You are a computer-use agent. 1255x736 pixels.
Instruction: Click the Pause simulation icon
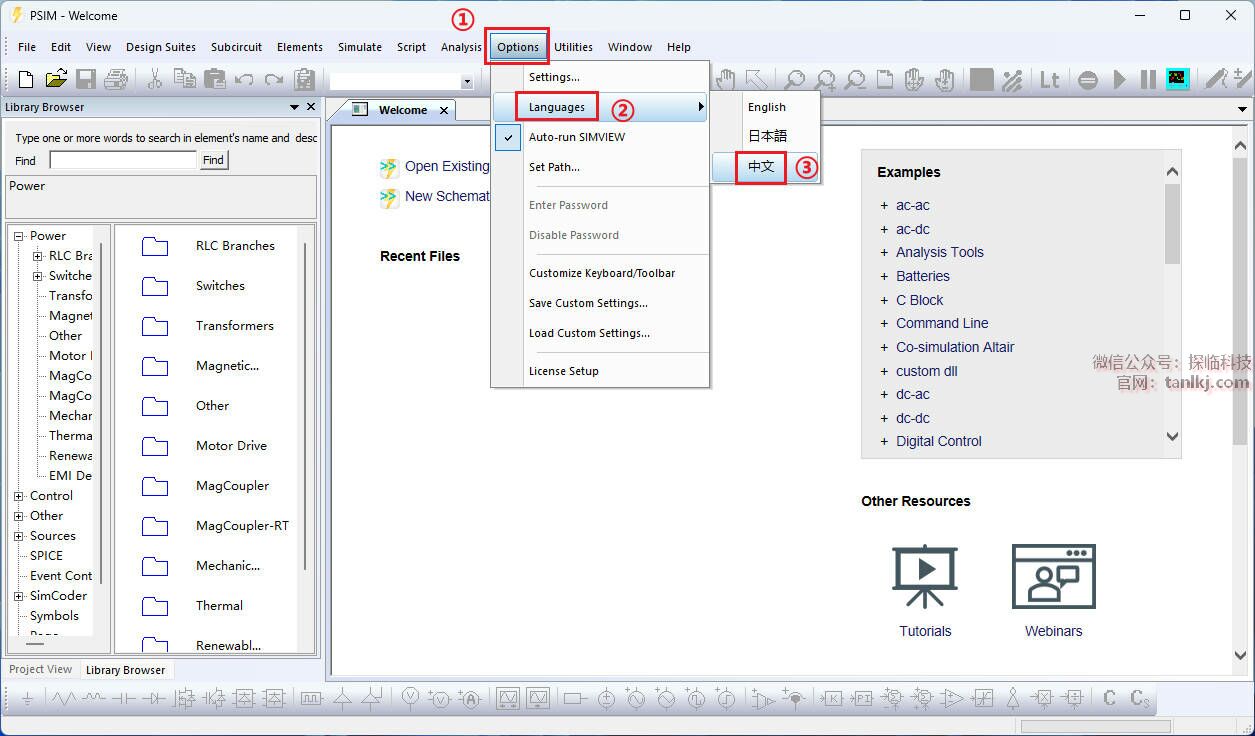[x=1148, y=79]
